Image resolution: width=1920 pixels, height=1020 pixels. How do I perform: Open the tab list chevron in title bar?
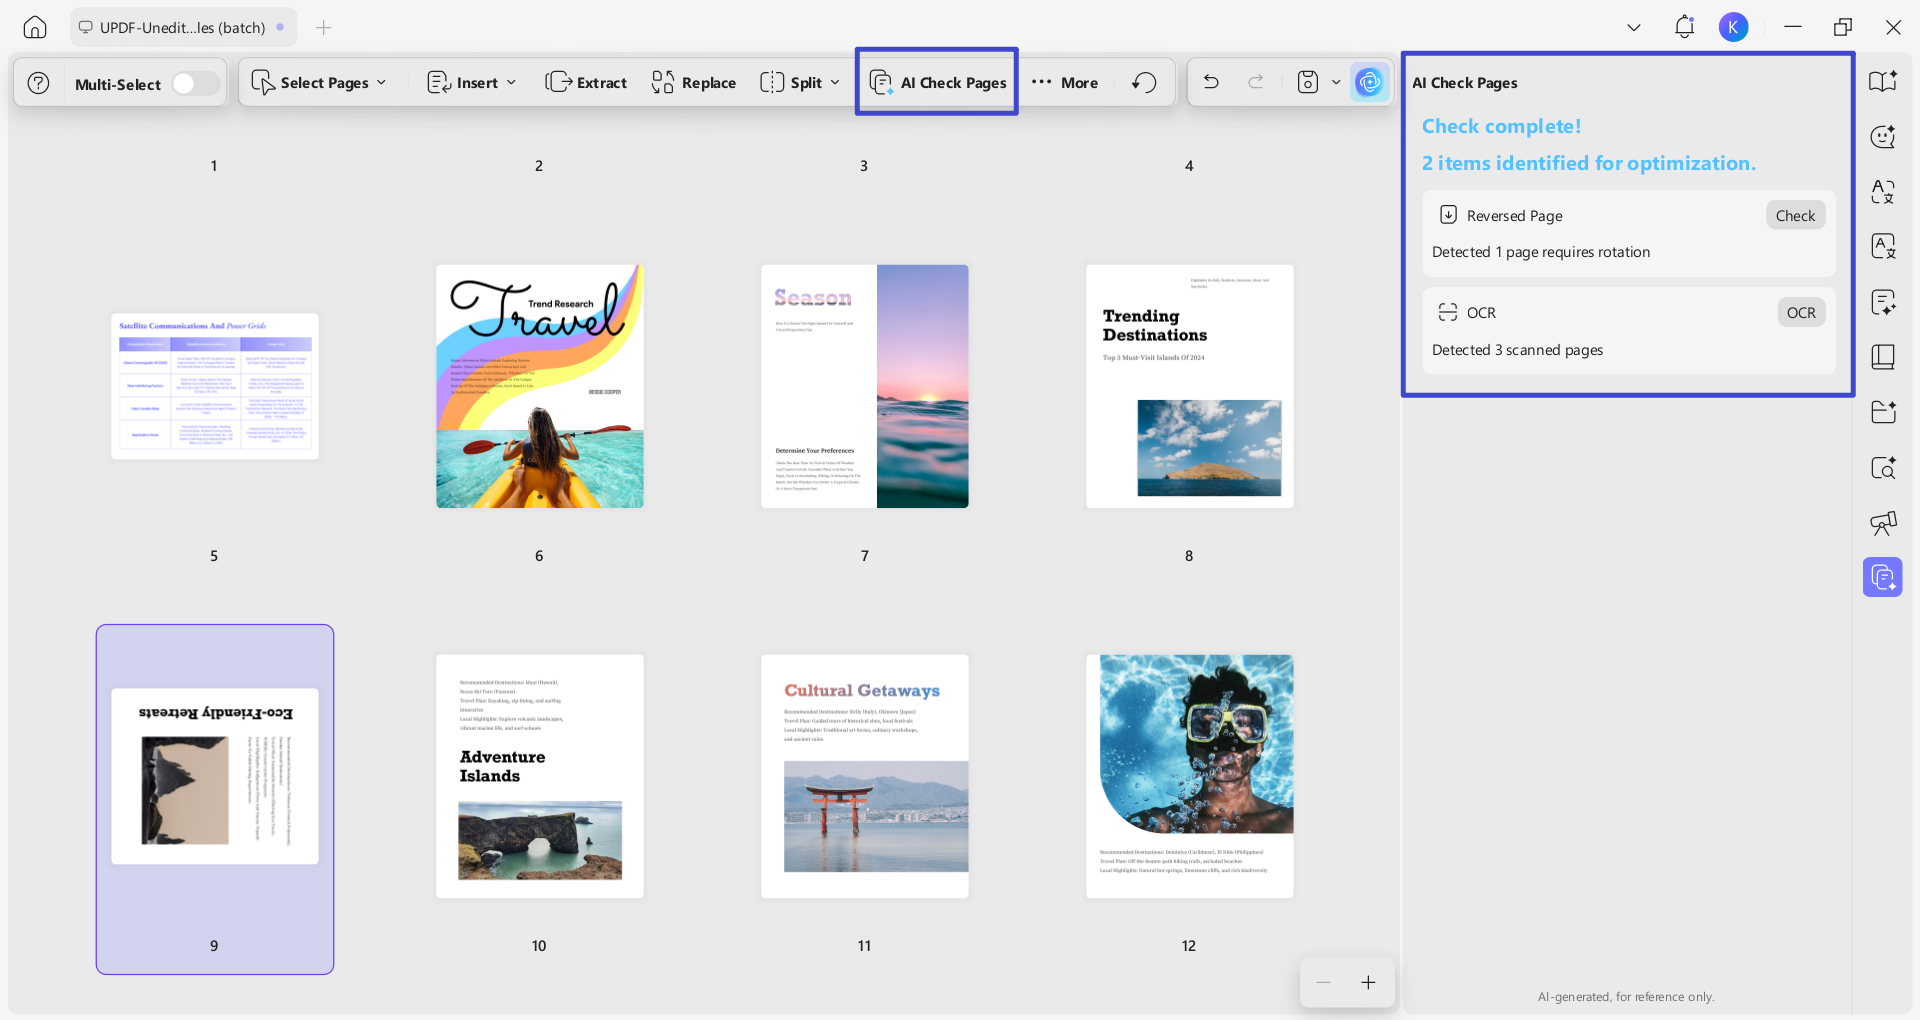click(1634, 27)
